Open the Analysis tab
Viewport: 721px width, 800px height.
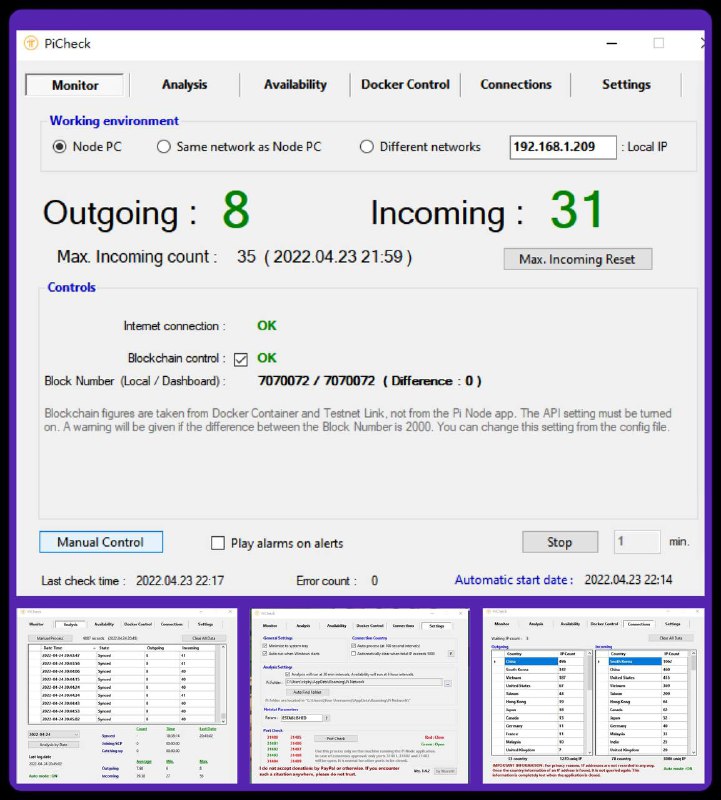click(x=184, y=85)
